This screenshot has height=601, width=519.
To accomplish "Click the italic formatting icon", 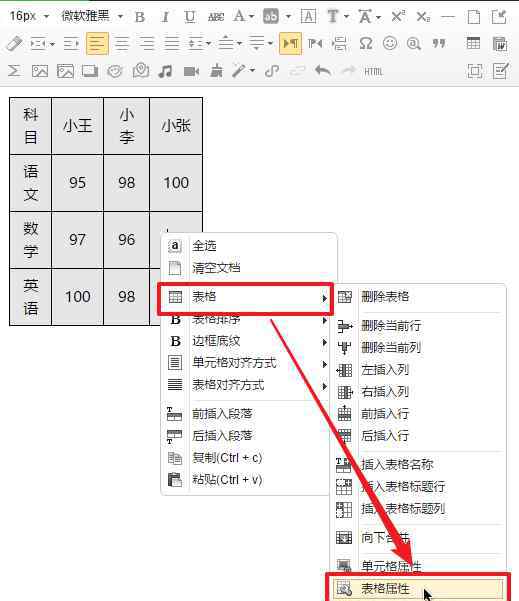I will coord(165,17).
